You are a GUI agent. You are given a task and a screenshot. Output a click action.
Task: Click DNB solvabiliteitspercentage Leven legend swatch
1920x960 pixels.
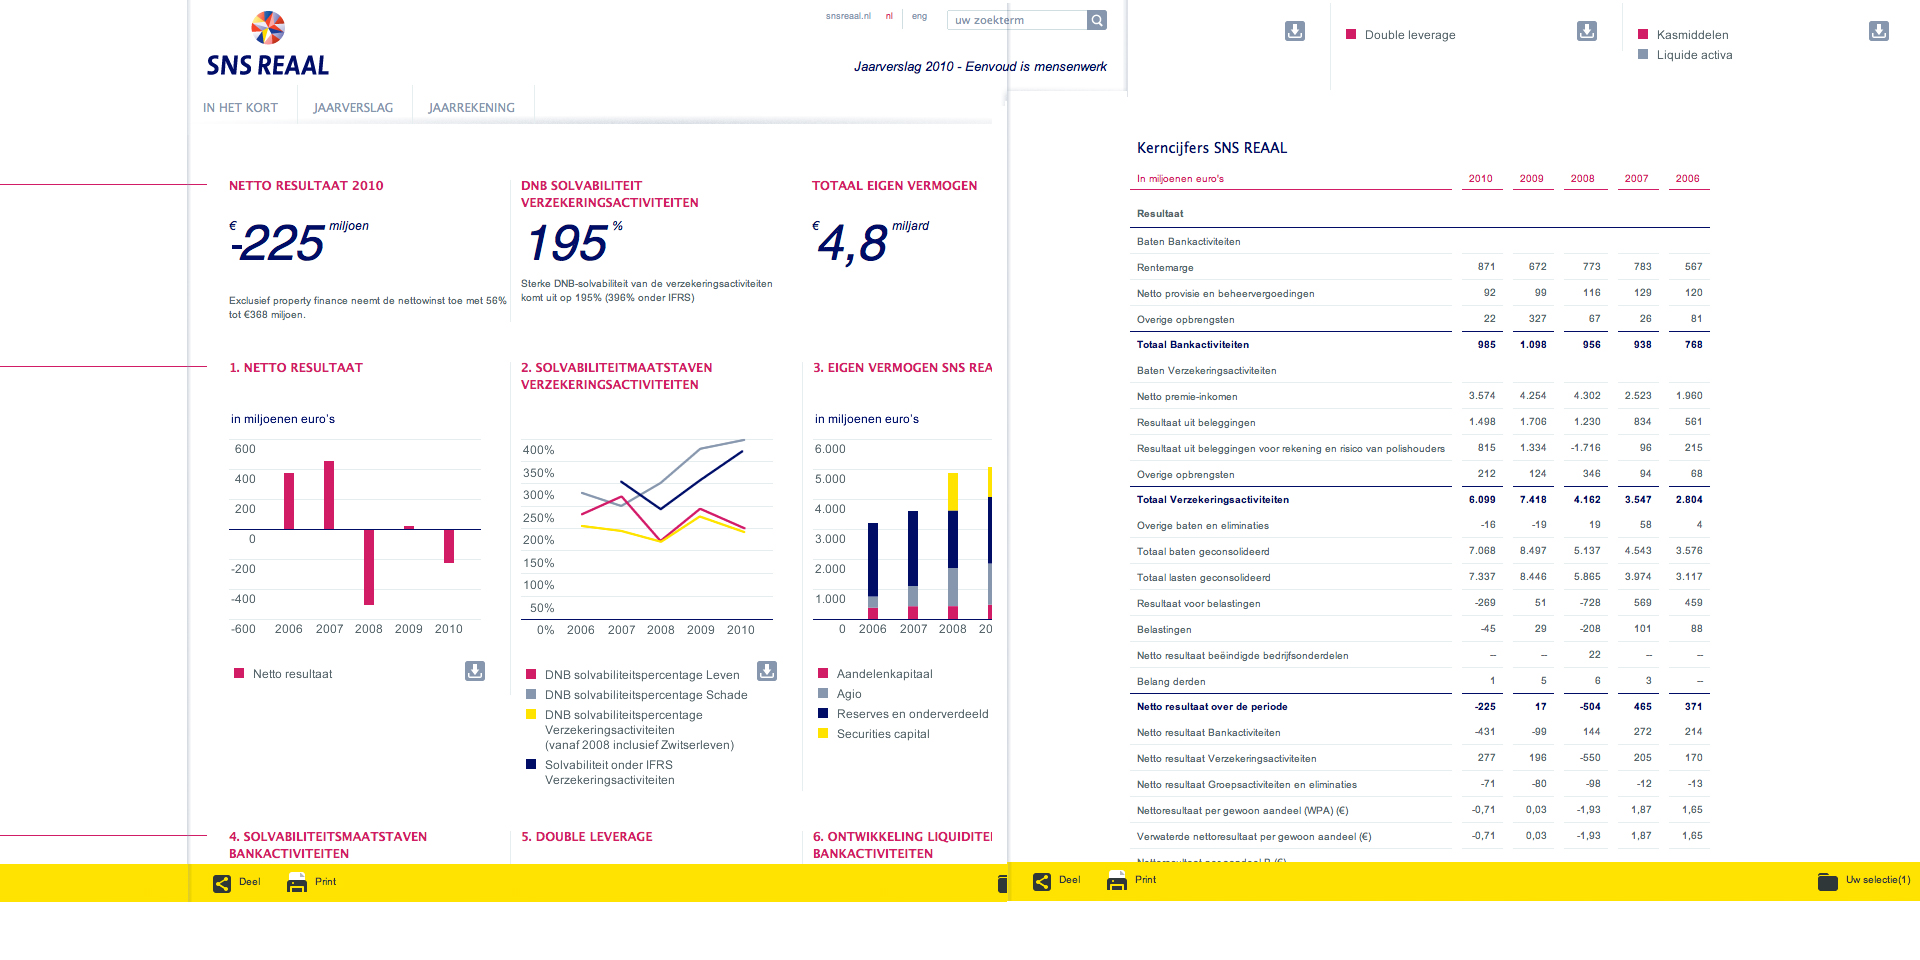pos(531,674)
